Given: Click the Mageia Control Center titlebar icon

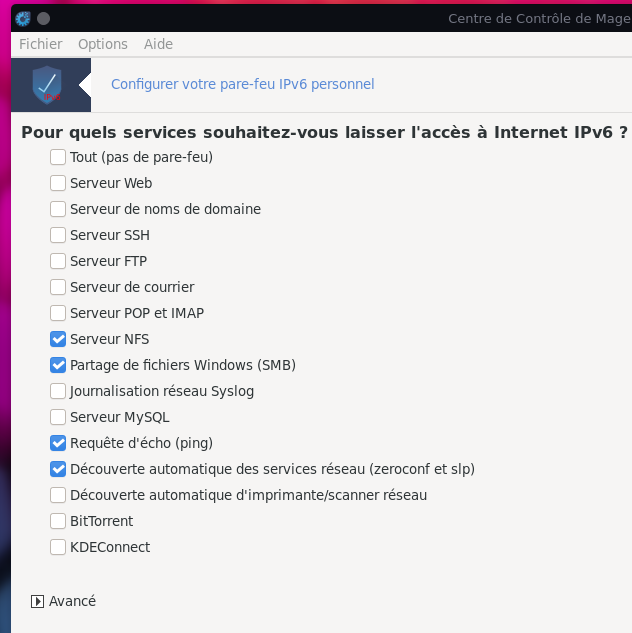Looking at the screenshot, I should [x=23, y=18].
